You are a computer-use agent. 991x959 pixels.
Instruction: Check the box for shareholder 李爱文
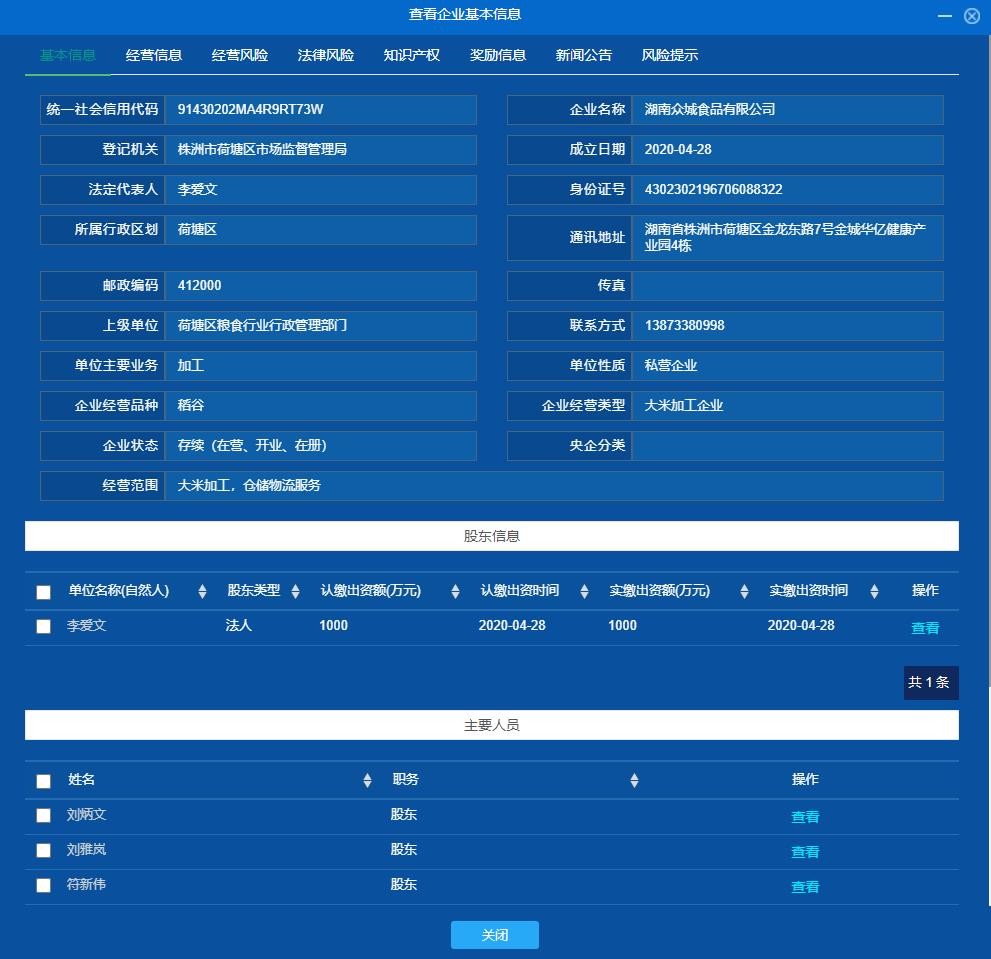click(x=43, y=627)
